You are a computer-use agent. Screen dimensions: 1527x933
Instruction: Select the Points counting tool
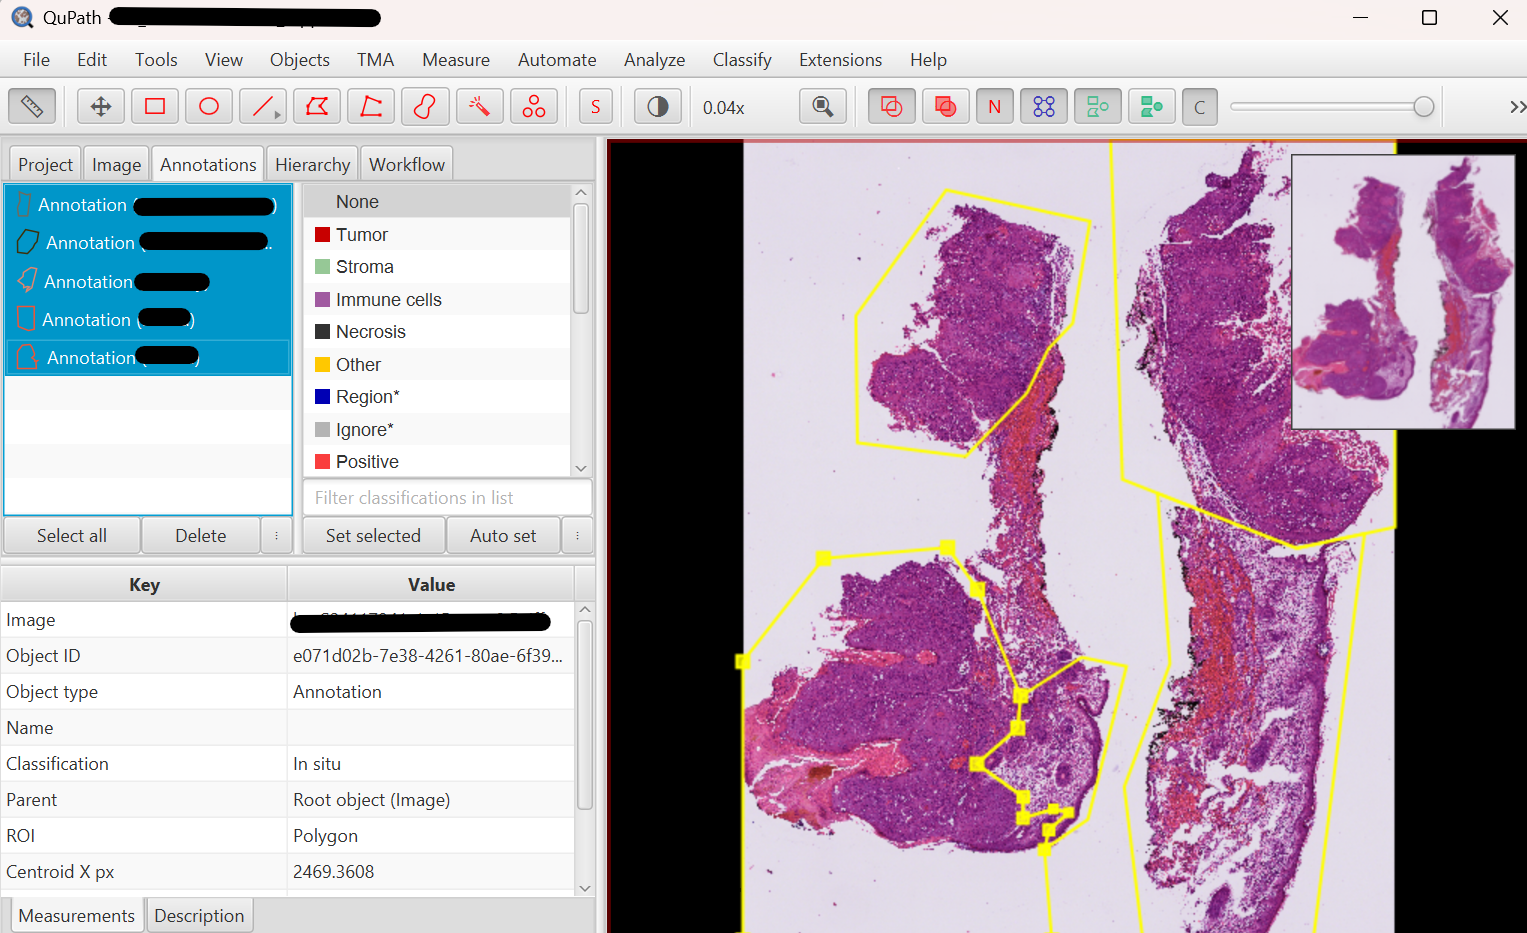pos(534,106)
